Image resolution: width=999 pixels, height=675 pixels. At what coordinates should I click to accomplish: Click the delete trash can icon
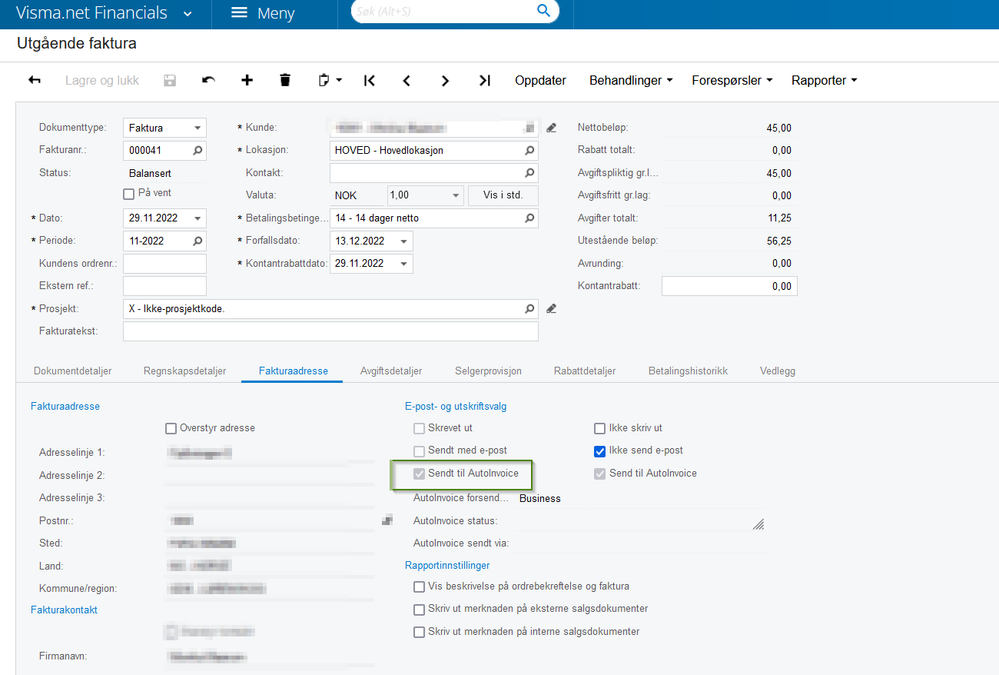tap(285, 80)
